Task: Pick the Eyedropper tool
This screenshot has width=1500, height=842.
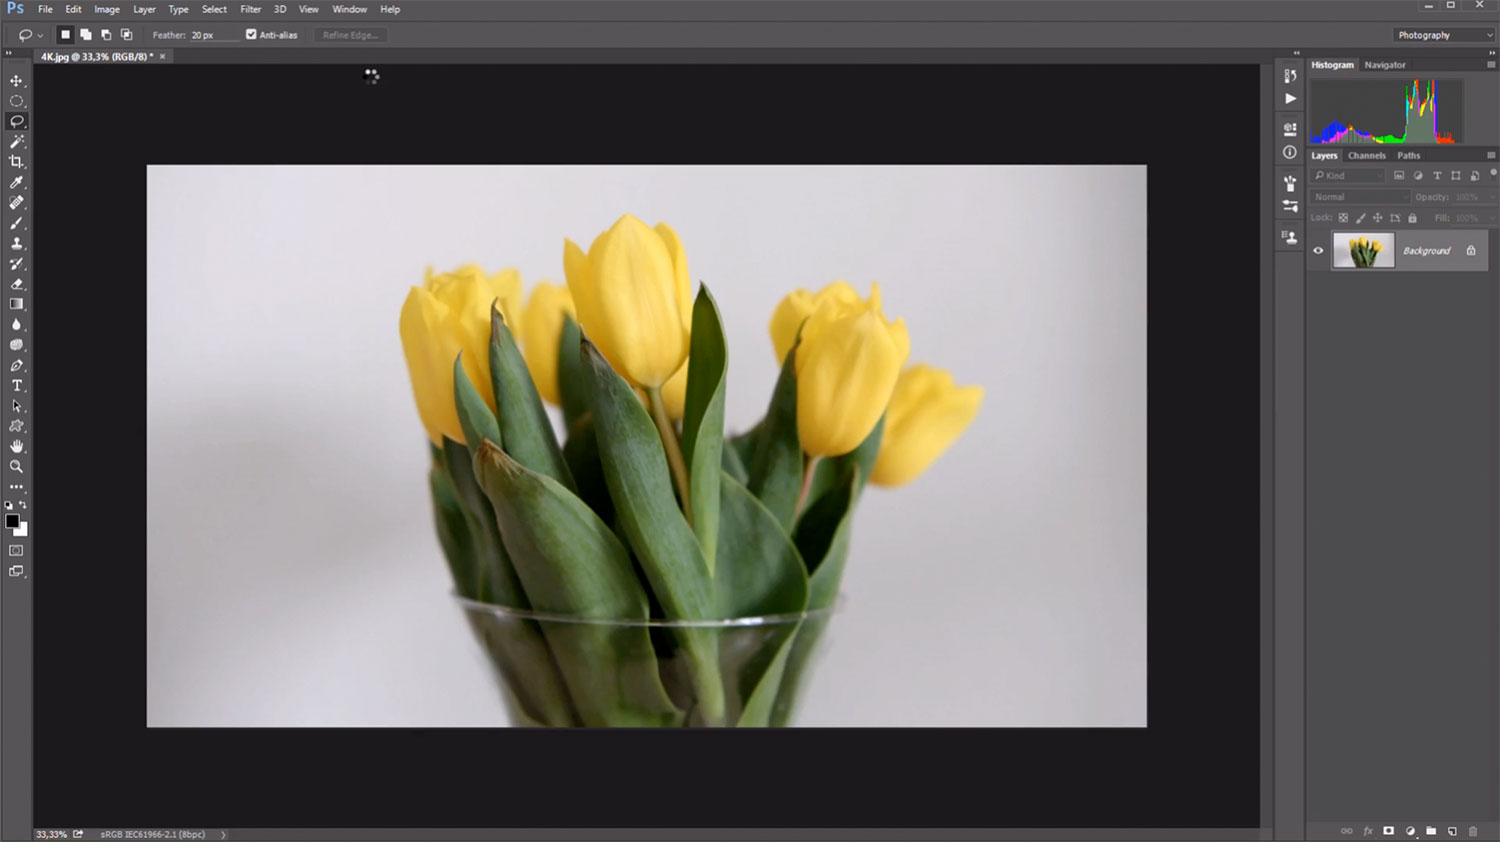Action: (x=16, y=183)
